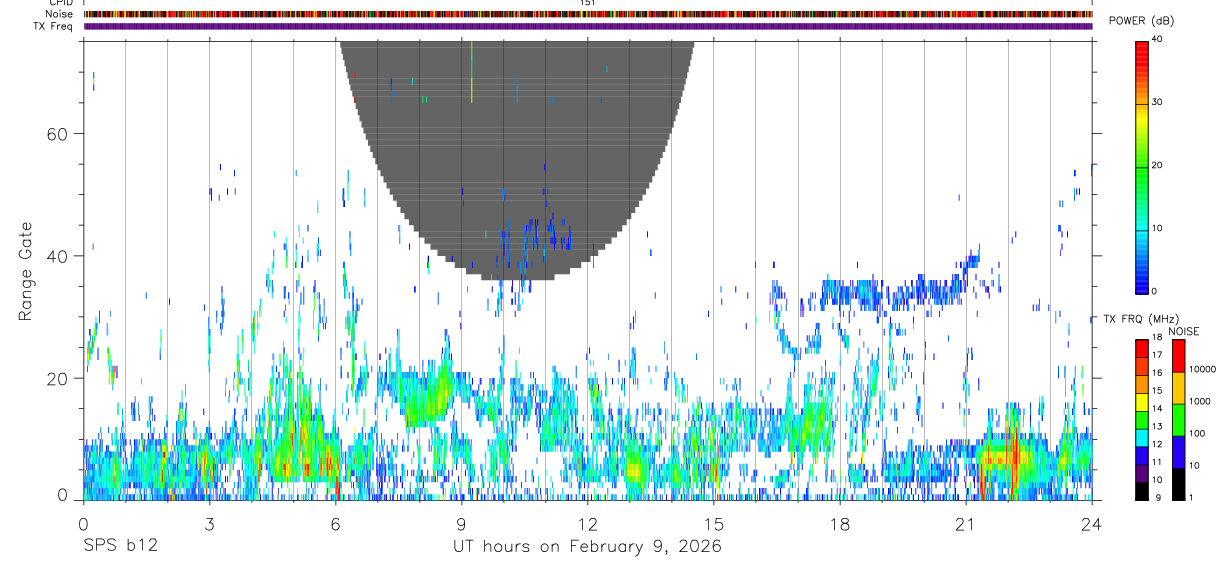Click the 6 tick on the UT hours axis
The image size is (1228, 567).
pyautogui.click(x=335, y=522)
